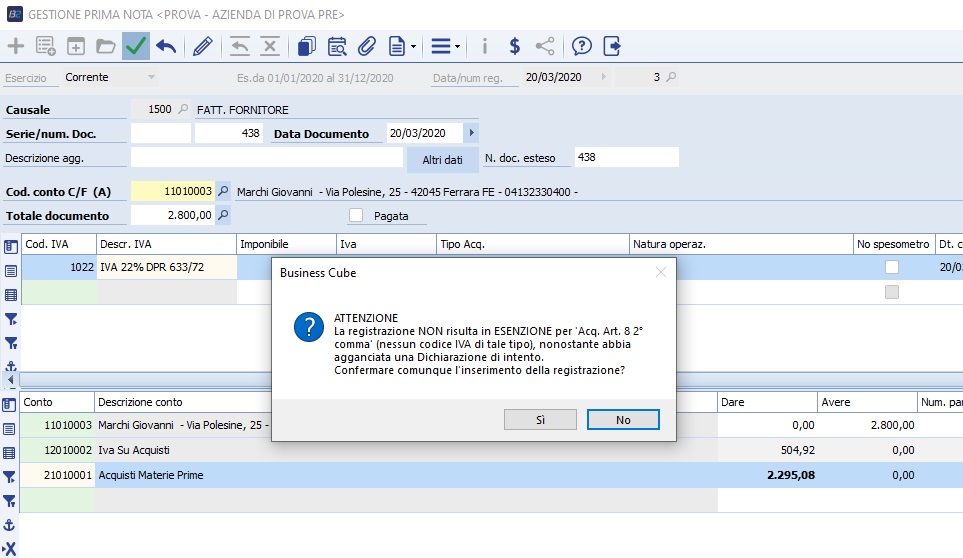Viewport: 963px width, 558px height.
Task: Open the document icon dropdown arrow
Action: 413,47
